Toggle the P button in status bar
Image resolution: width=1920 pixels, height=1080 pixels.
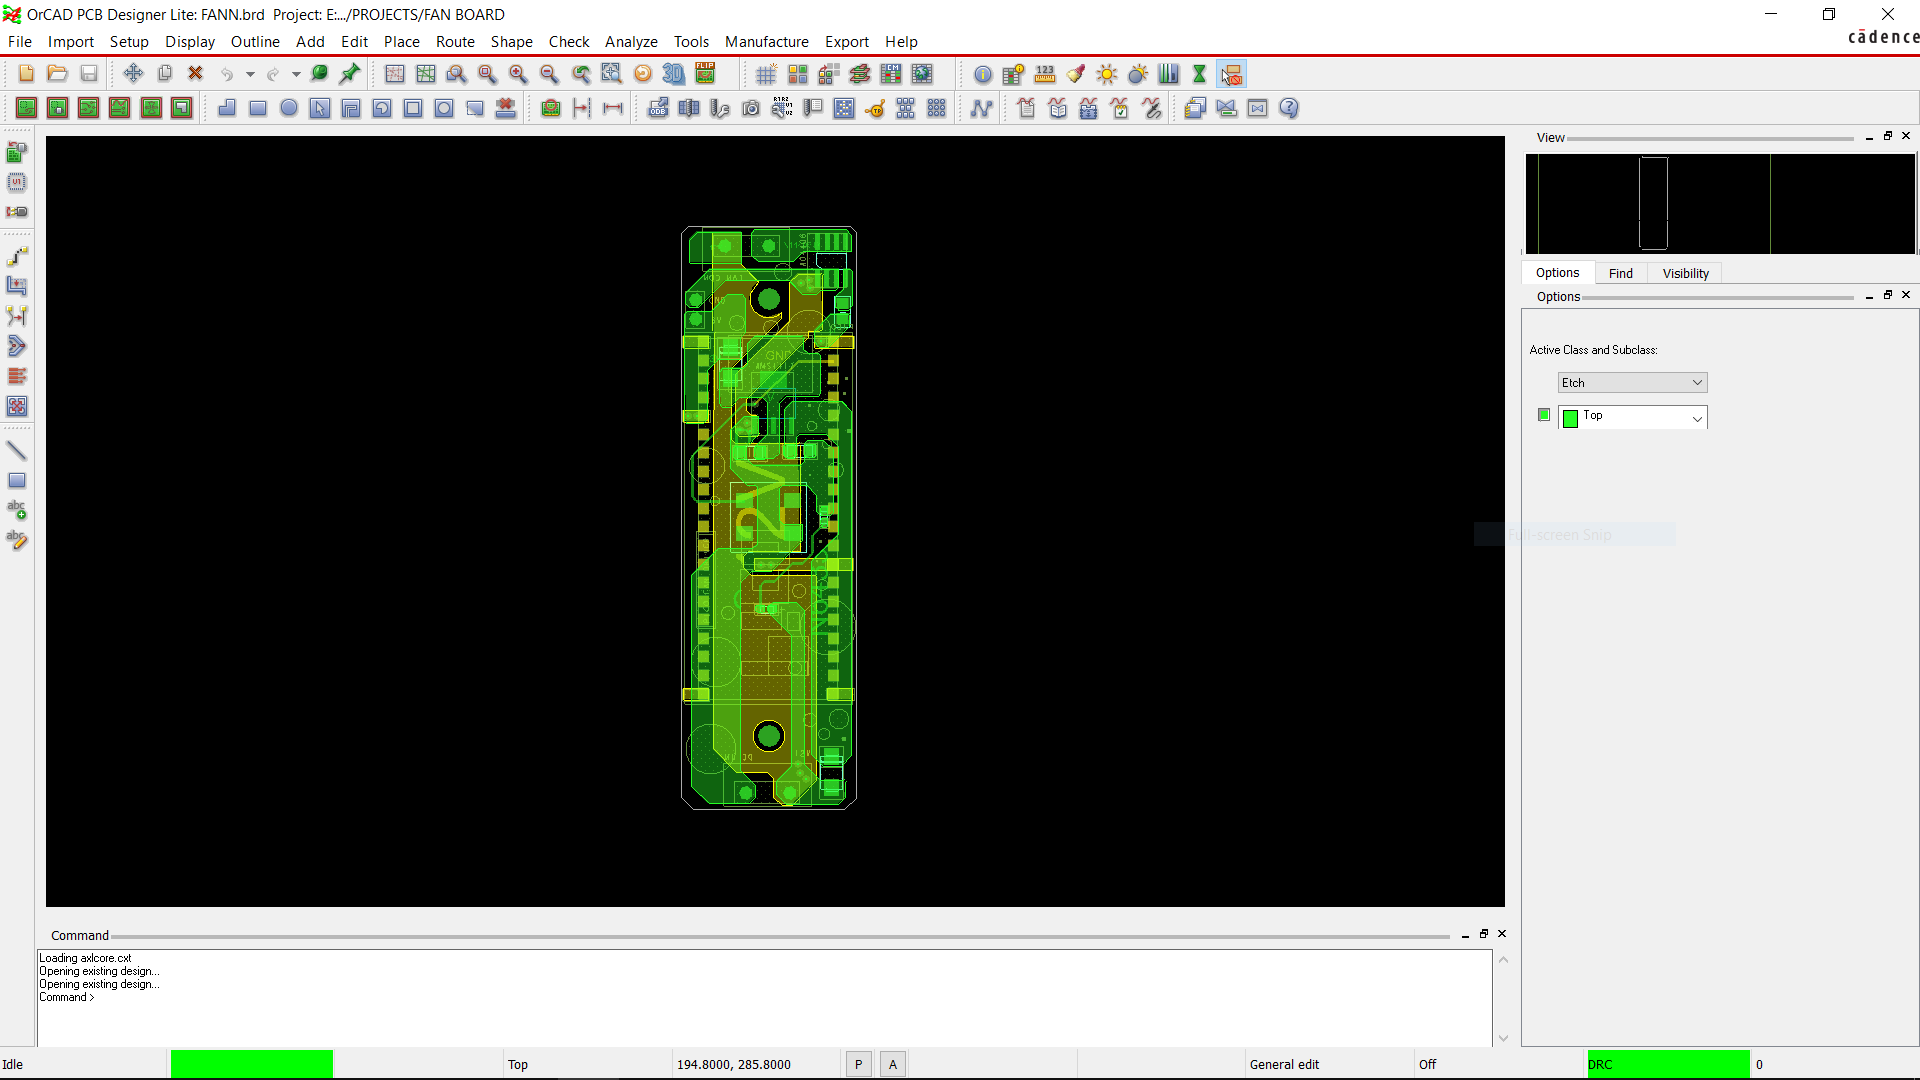pyautogui.click(x=858, y=1064)
